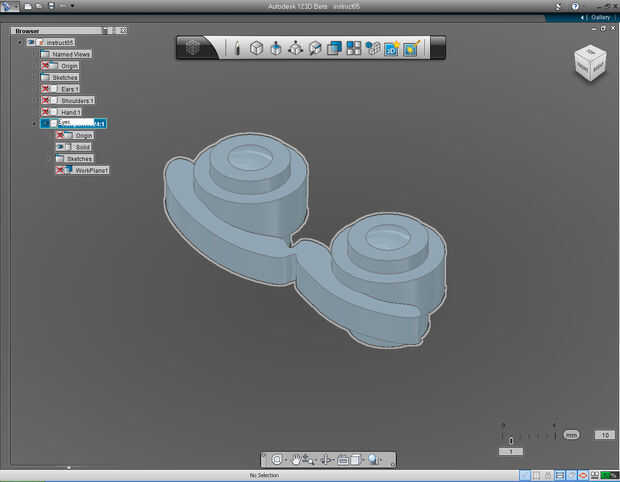Toggle visibility of selected Eyes component
620x482 pixels.
tap(45, 124)
